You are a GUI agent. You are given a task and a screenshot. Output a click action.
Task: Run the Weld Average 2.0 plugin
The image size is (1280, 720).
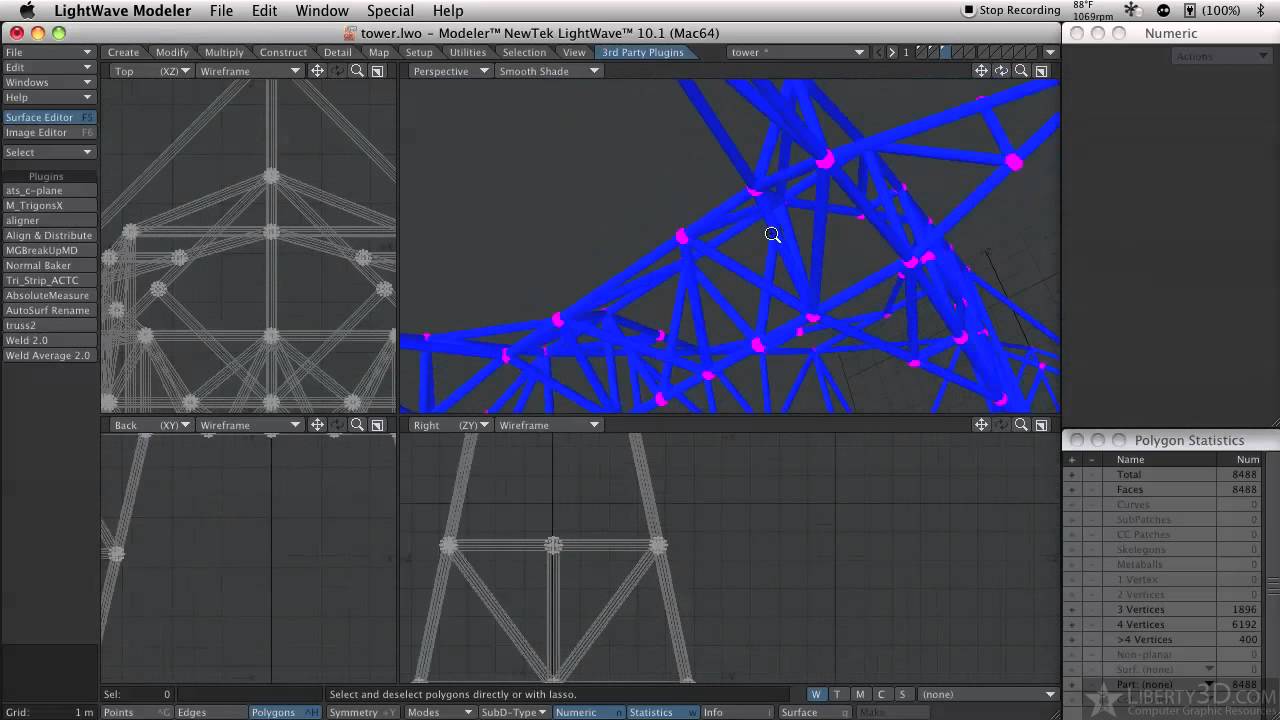pyautogui.click(x=48, y=355)
